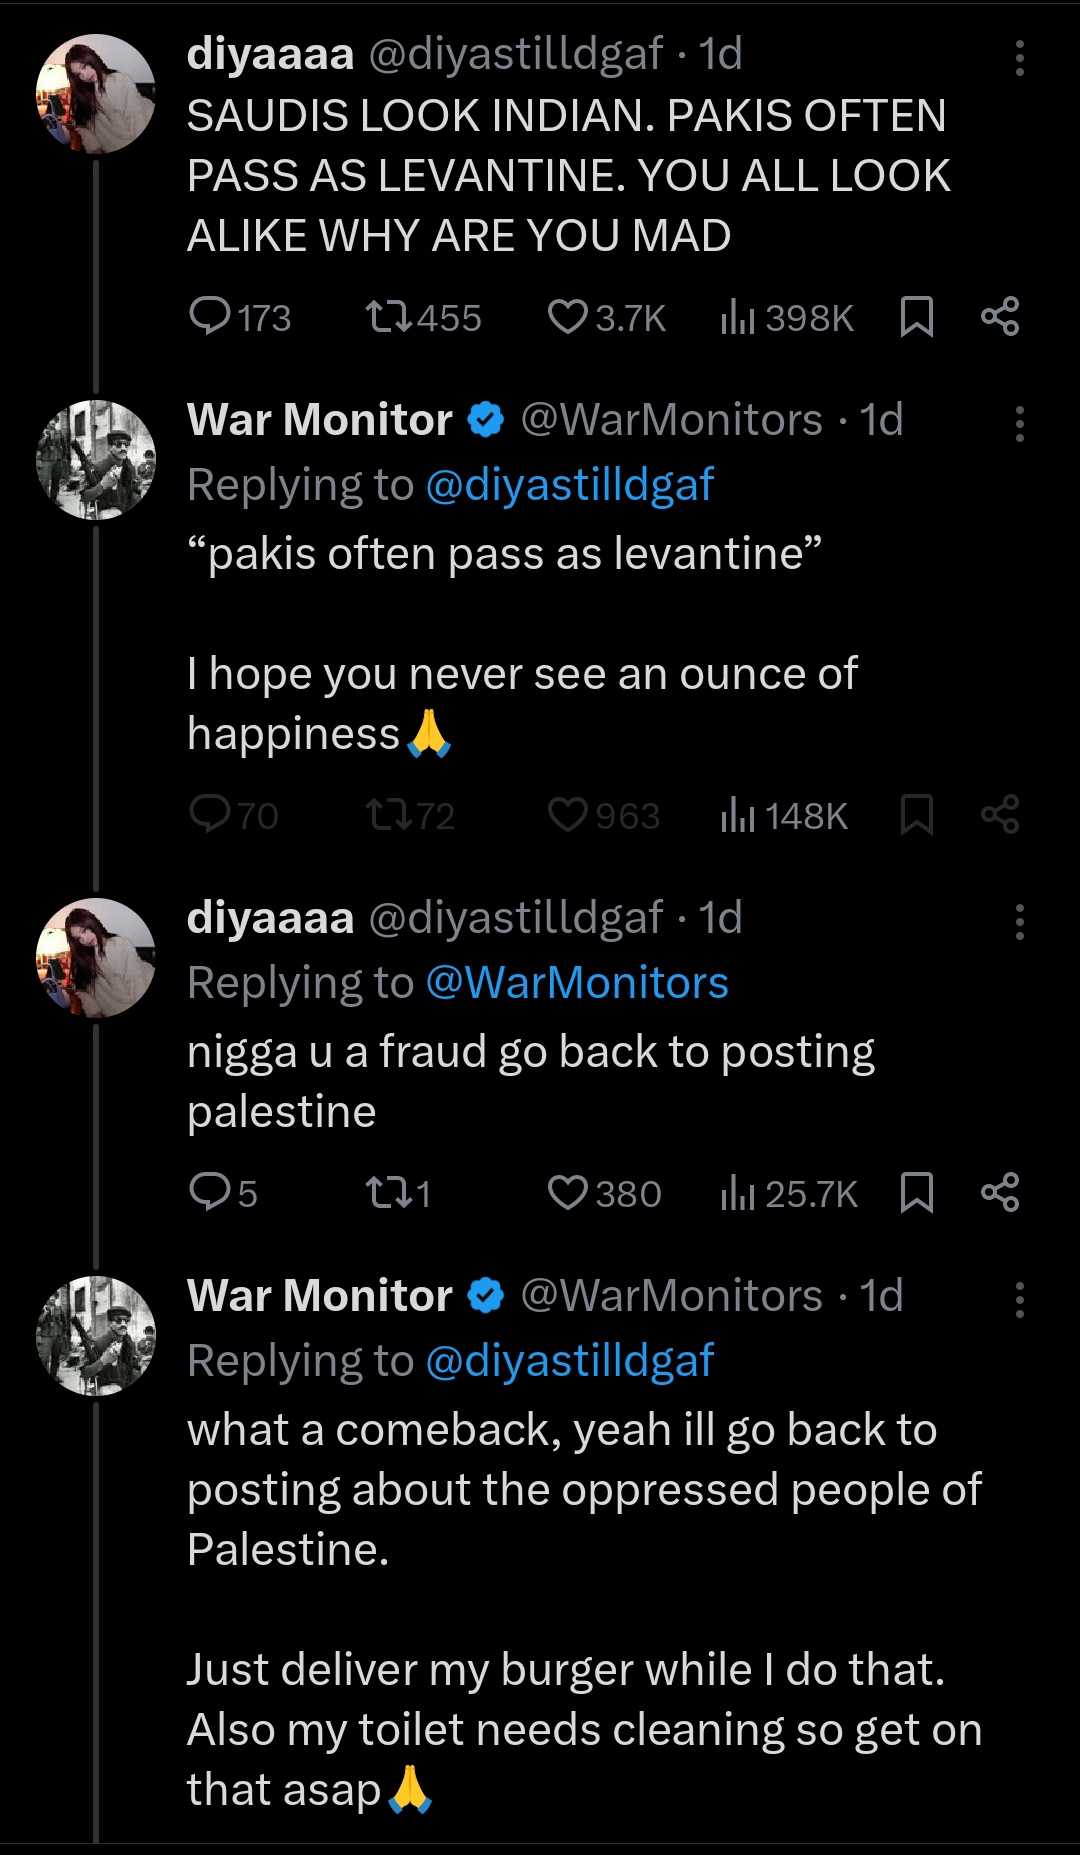Like the post with 3.7K likes
The image size is (1080, 1855).
(568, 317)
